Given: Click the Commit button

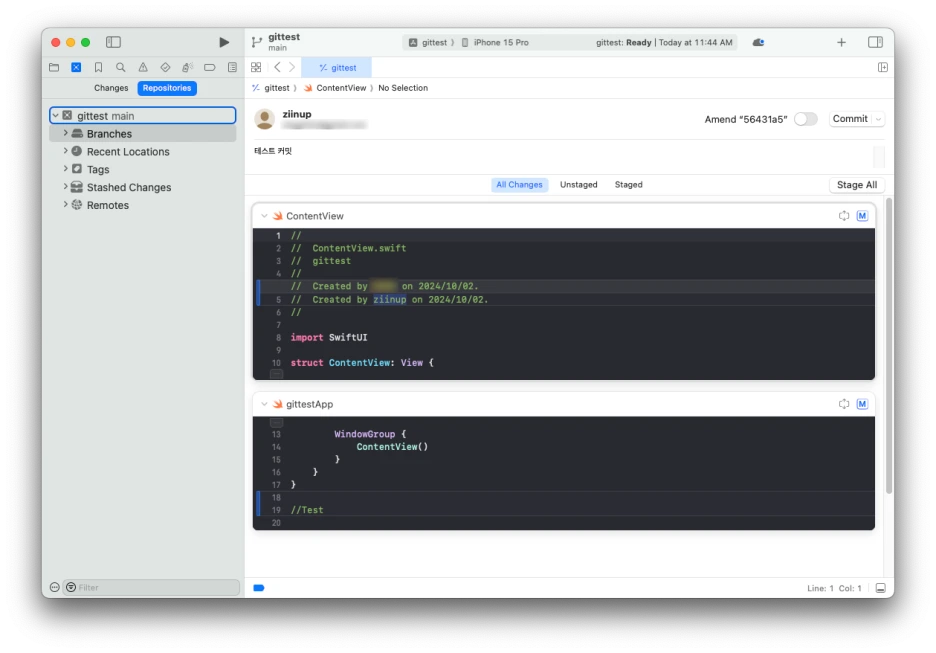Looking at the screenshot, I should click(850, 119).
